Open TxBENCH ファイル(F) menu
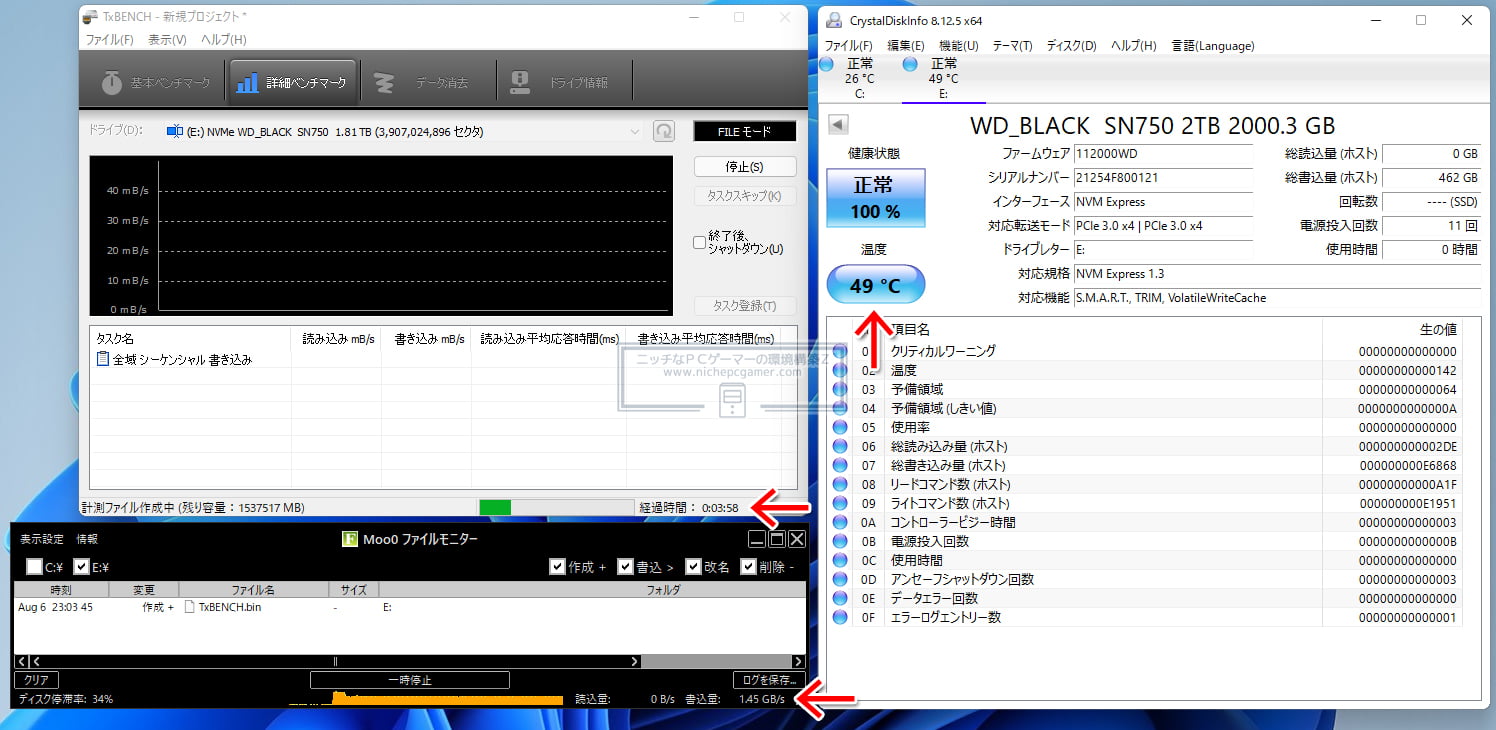Viewport: 1496px width, 730px height. [109, 40]
